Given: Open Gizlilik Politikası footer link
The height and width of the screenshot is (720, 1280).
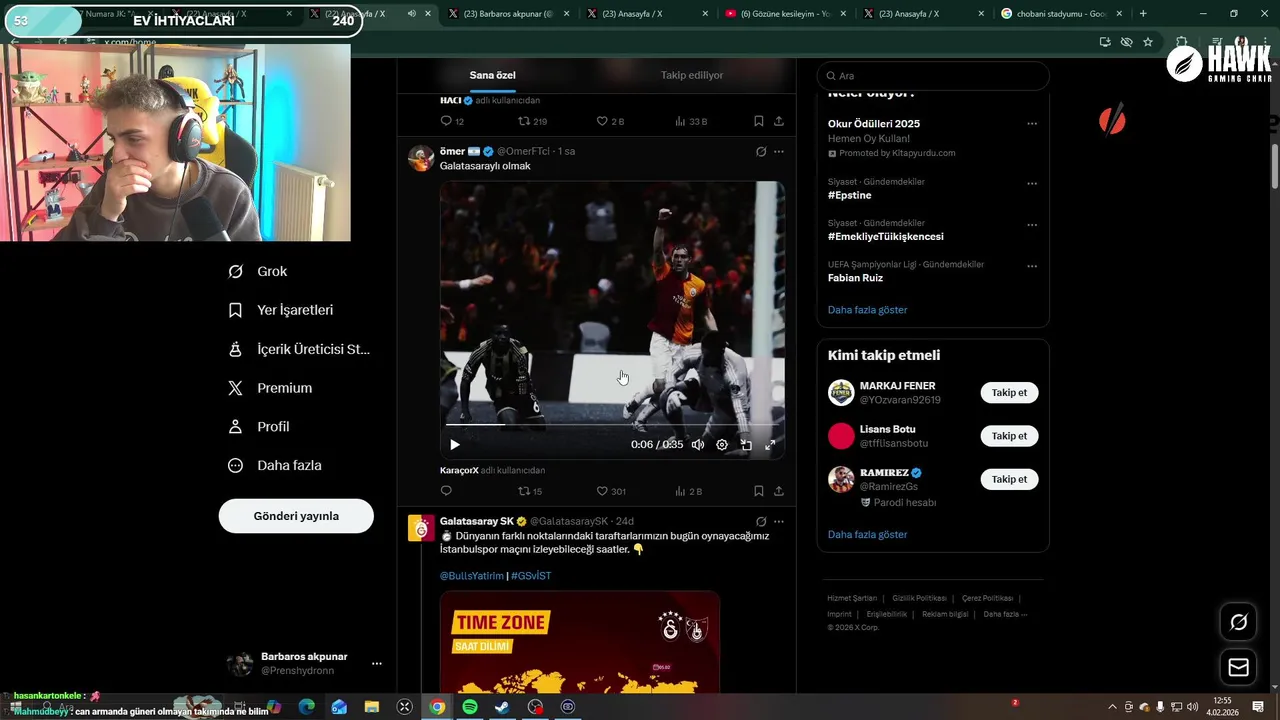Looking at the screenshot, I should click(919, 598).
